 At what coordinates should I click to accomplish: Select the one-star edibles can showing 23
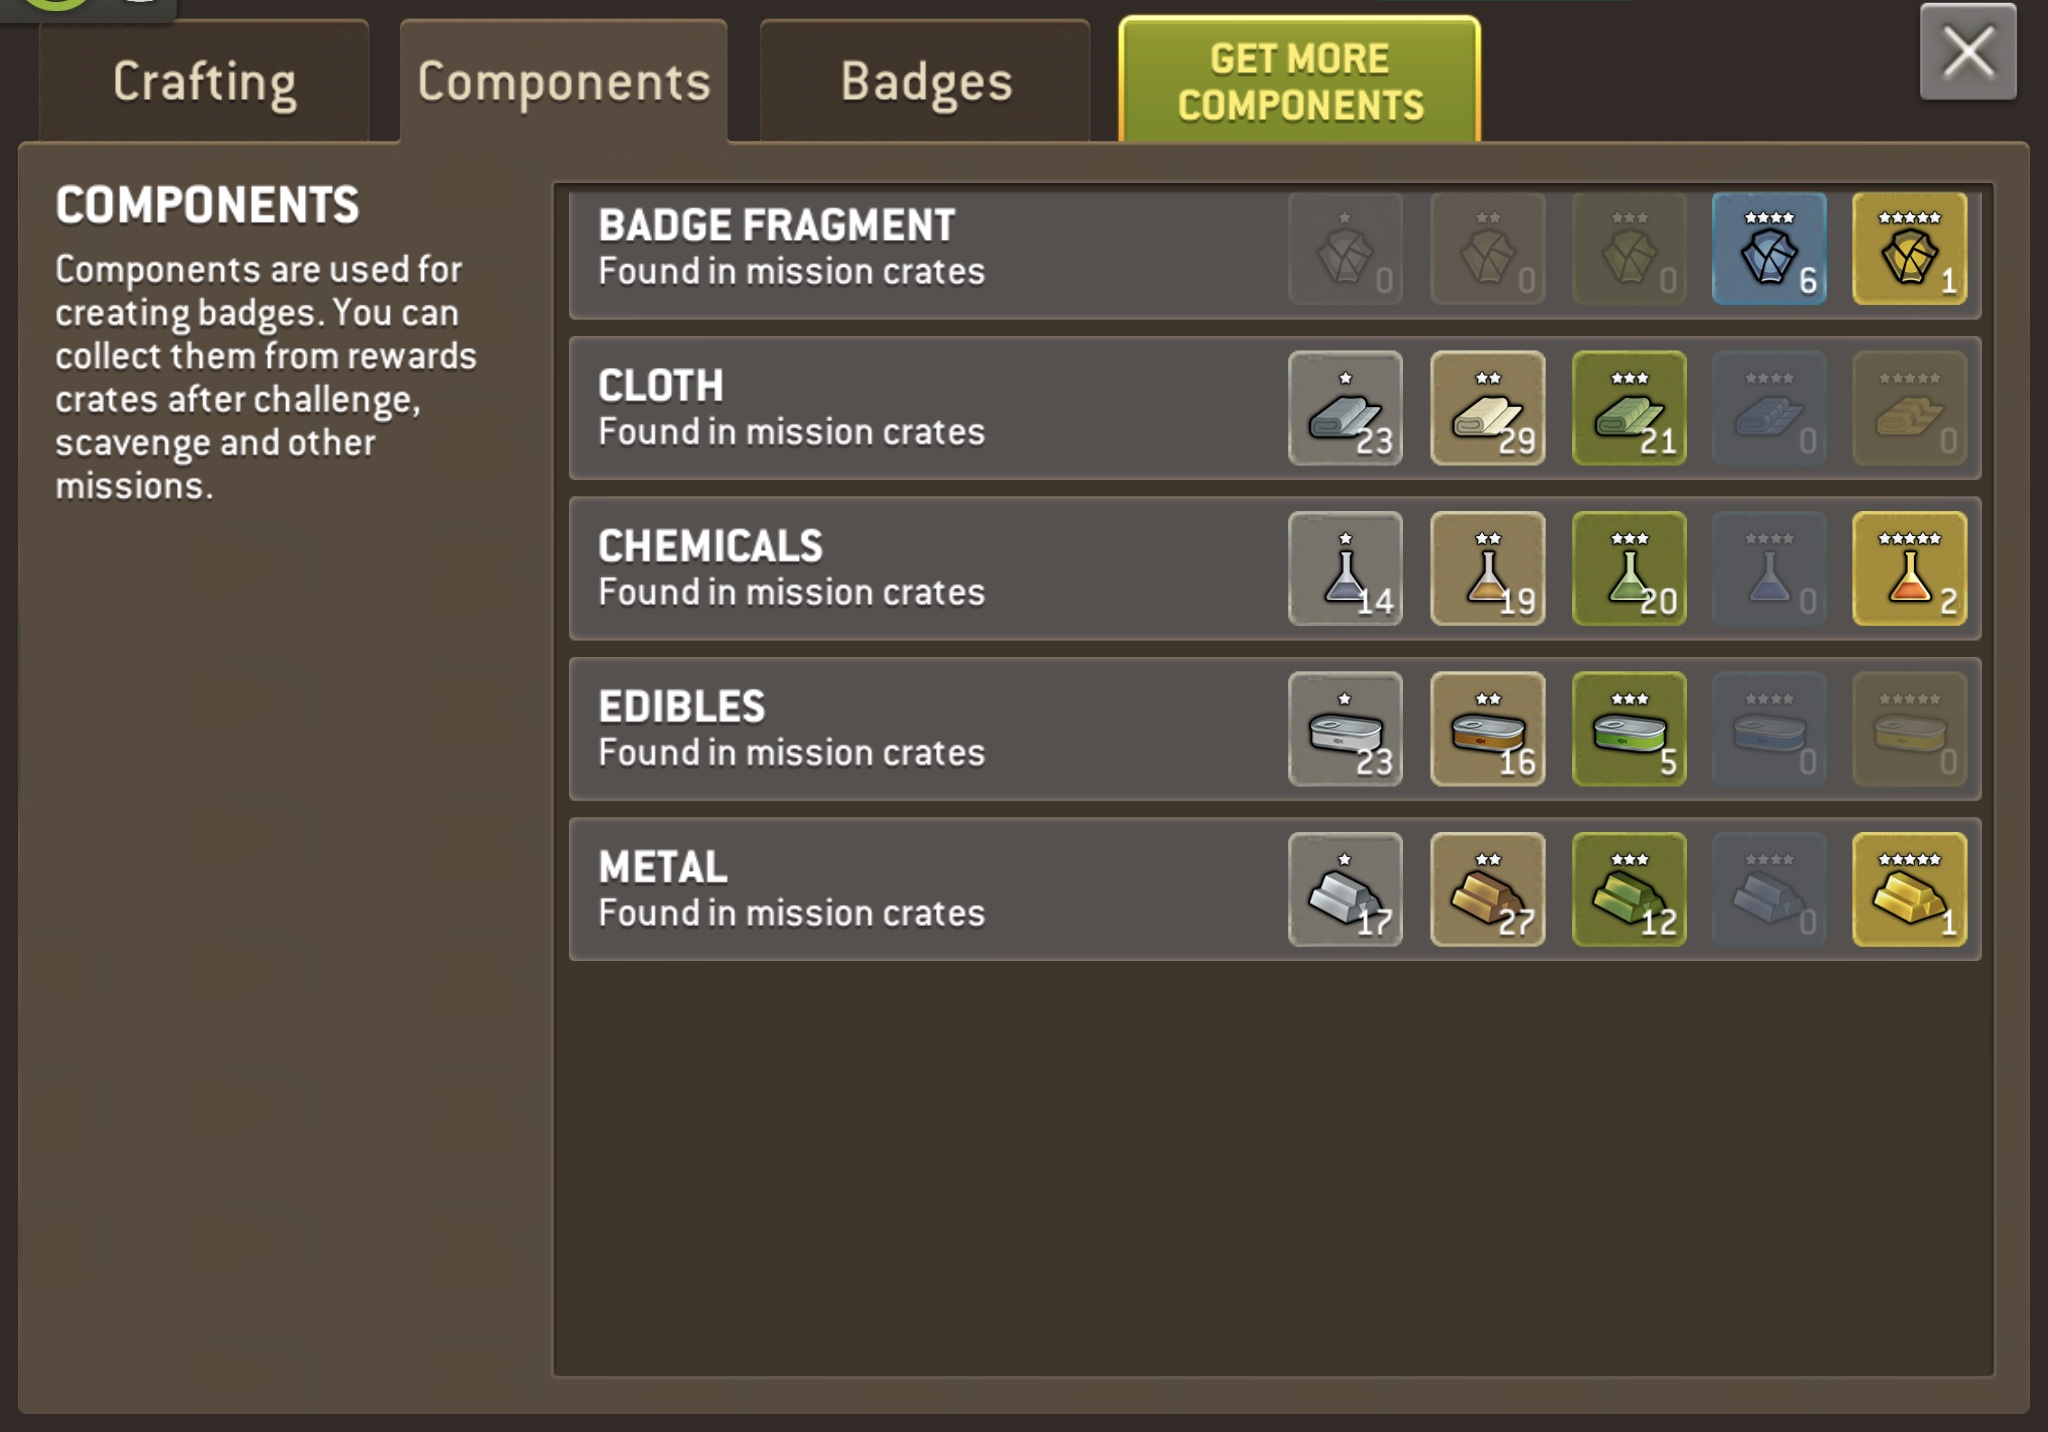(x=1346, y=729)
